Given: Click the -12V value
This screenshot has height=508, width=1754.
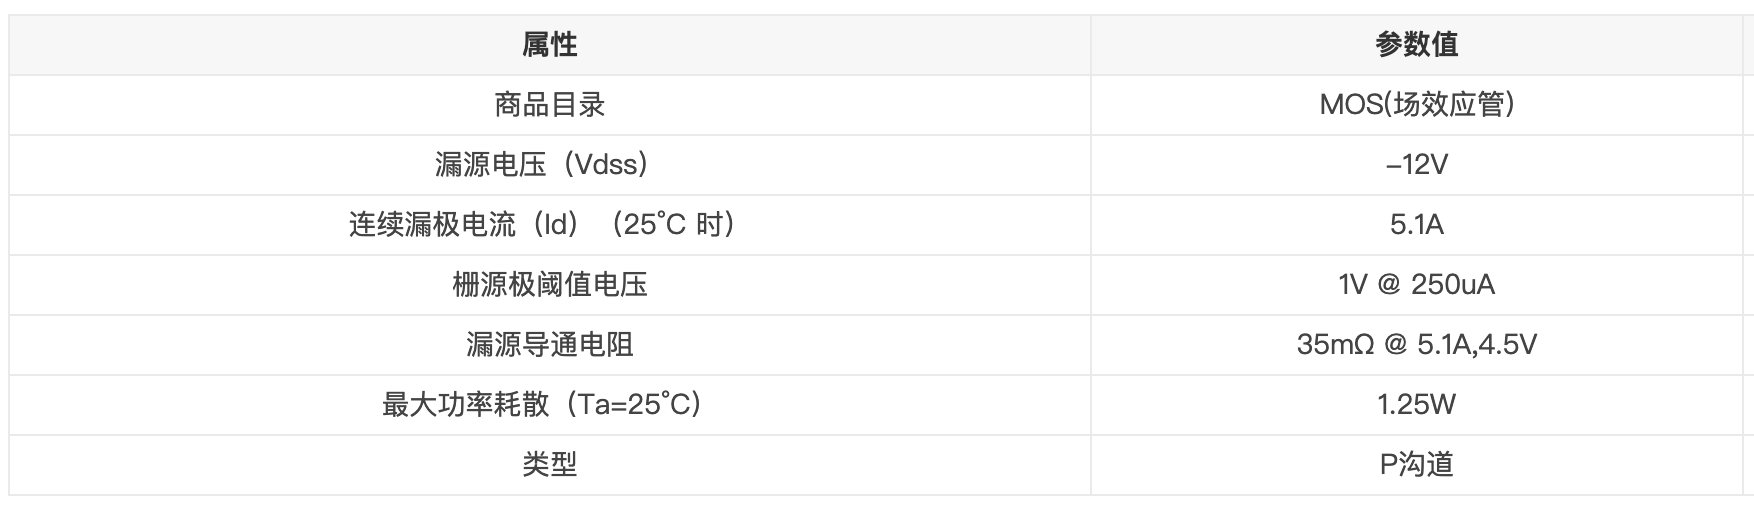Looking at the screenshot, I should pos(1416,165).
